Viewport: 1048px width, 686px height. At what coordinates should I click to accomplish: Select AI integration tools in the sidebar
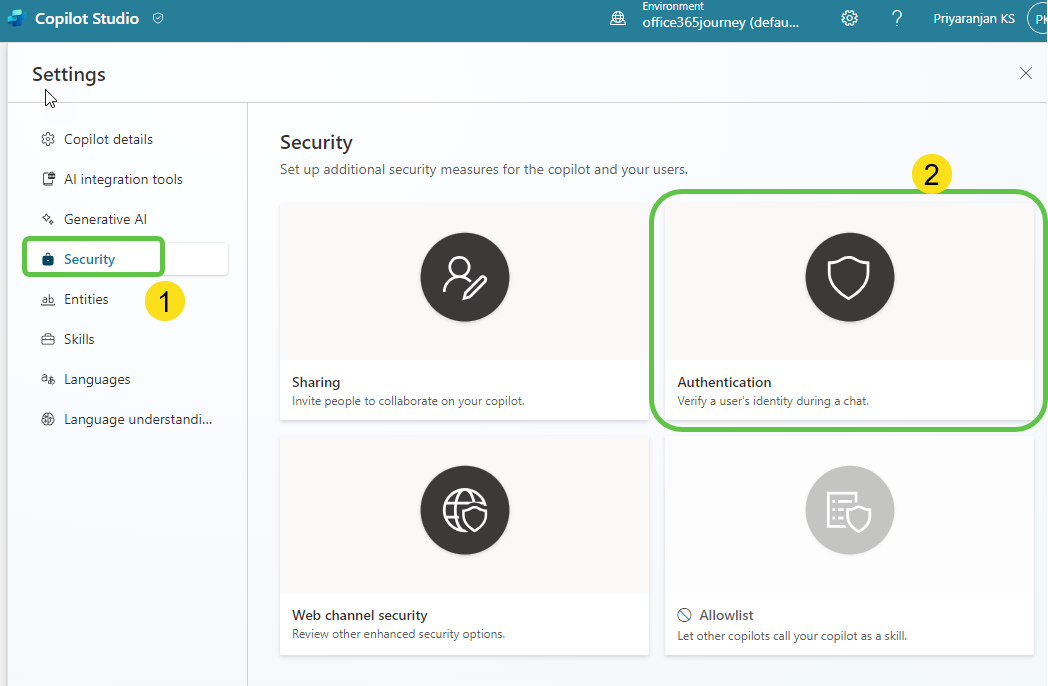tap(122, 178)
